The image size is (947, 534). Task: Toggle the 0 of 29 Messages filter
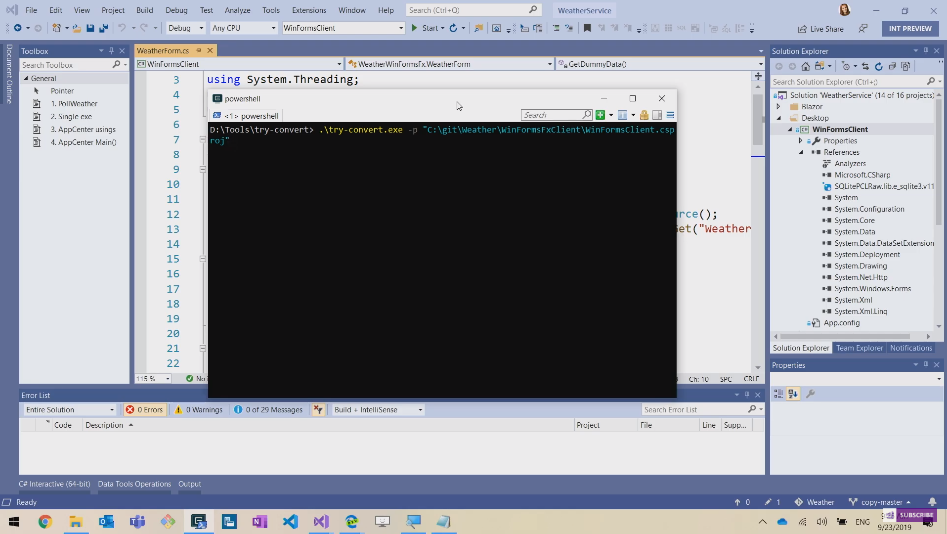click(268, 410)
